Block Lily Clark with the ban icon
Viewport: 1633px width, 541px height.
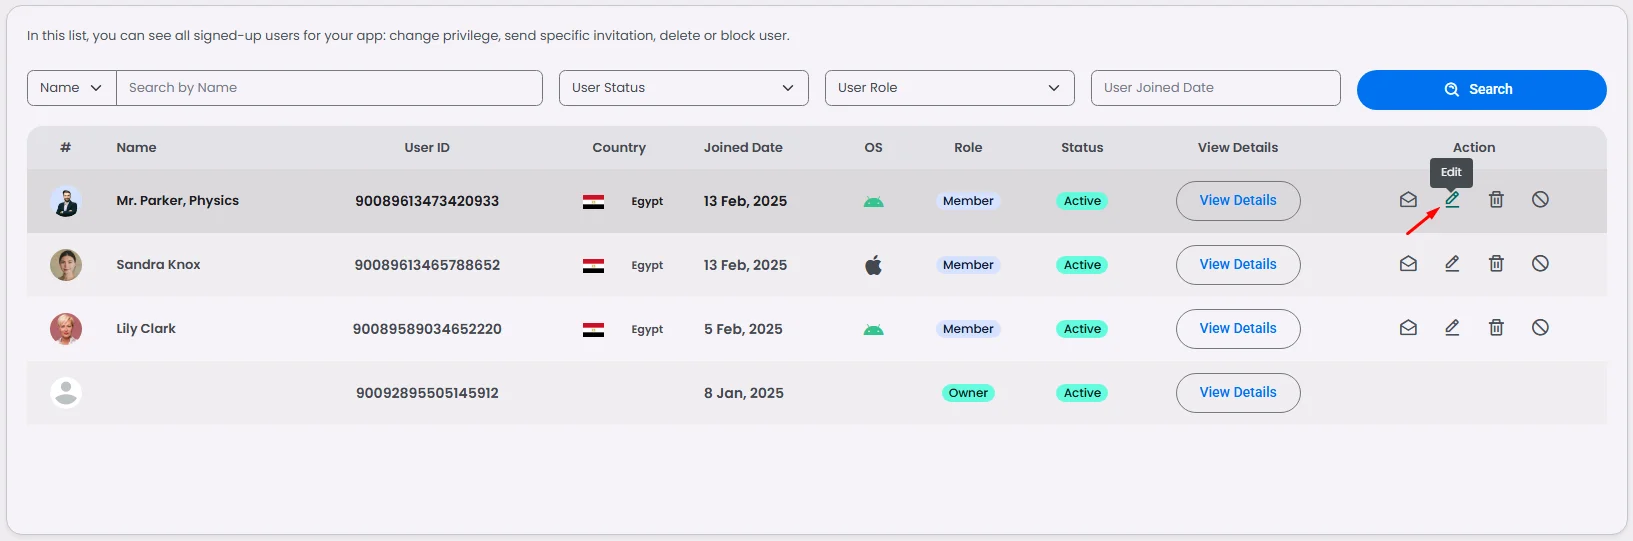[1540, 328]
